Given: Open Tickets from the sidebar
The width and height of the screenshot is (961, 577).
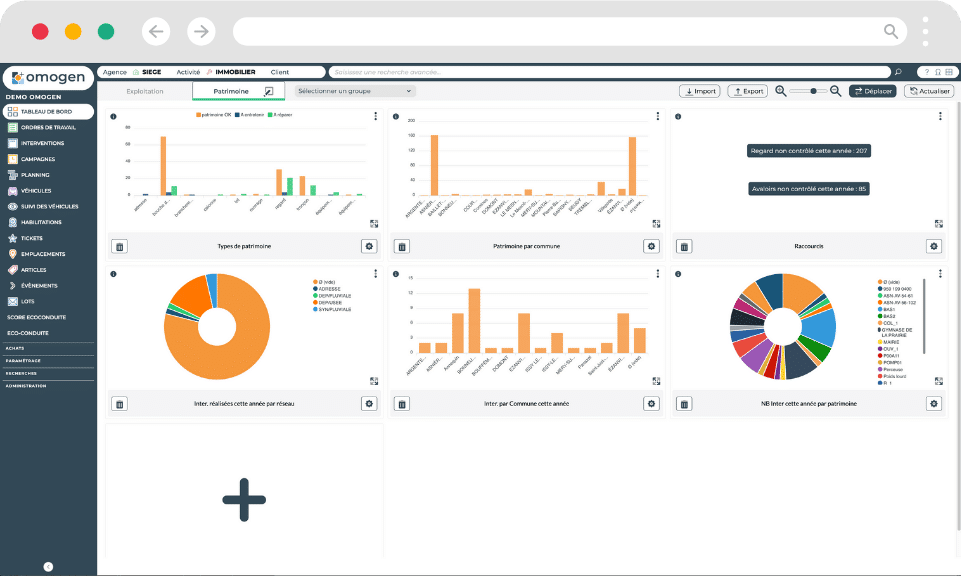Looking at the screenshot, I should pyautogui.click(x=34, y=238).
